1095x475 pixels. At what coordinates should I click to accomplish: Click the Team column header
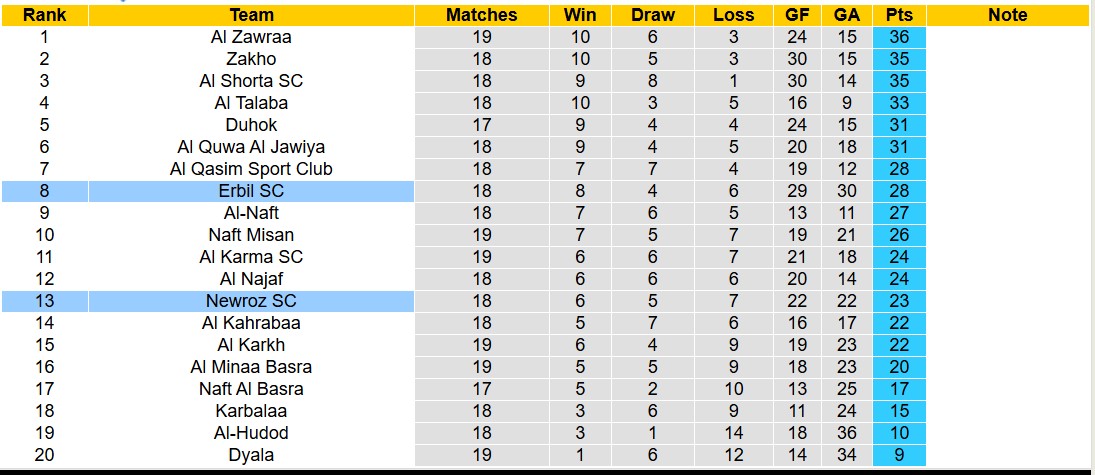coord(251,15)
